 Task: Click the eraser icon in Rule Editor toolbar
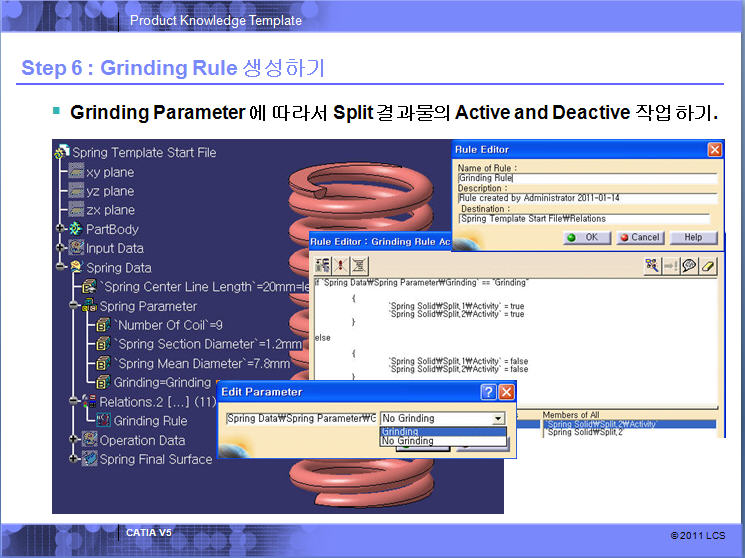click(x=709, y=265)
